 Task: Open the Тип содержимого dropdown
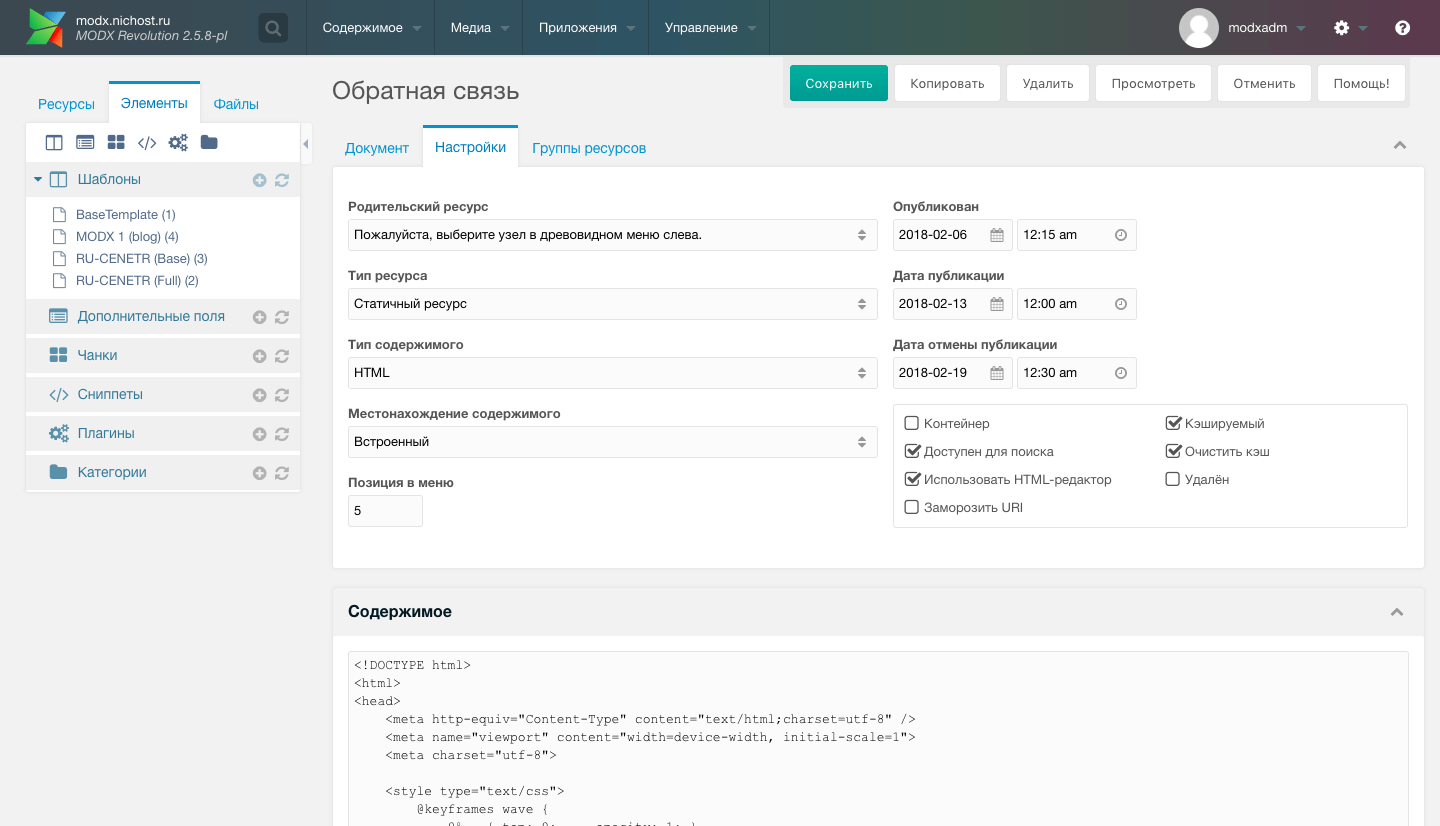coord(612,373)
